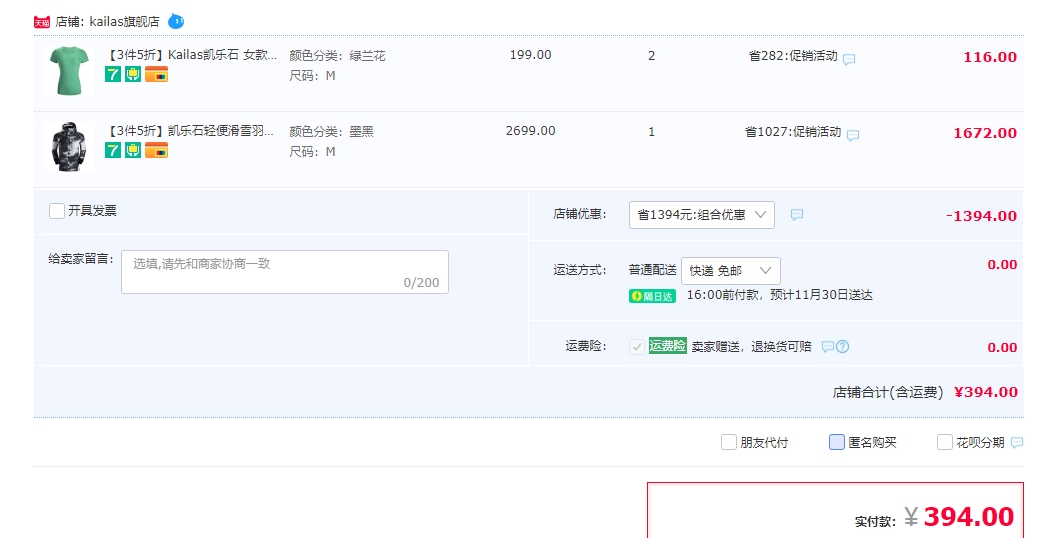Click the info bubble beside the 店铺优惠 dropdown
This screenshot has height=538, width=1050.
(x=797, y=214)
